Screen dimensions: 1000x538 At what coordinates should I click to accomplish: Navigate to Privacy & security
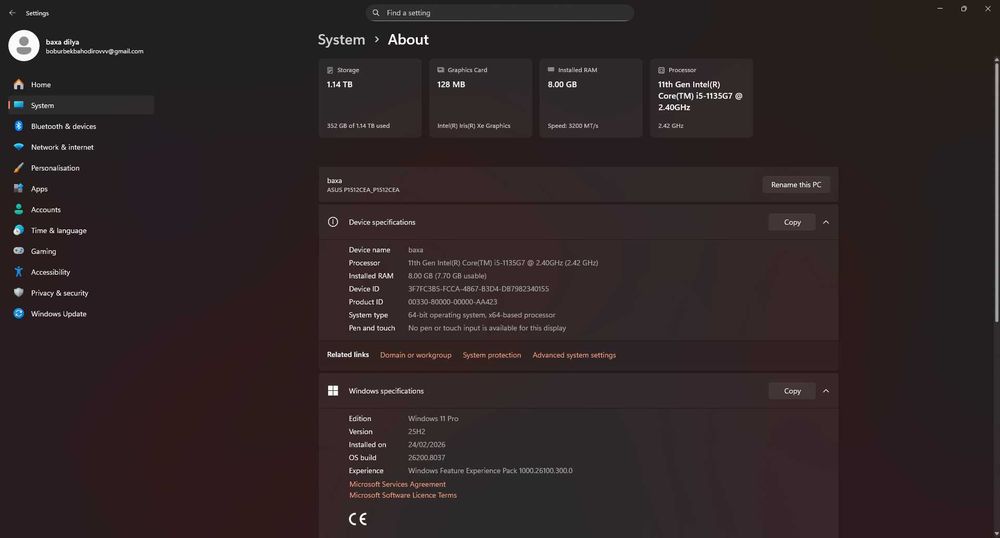[x=82, y=293]
